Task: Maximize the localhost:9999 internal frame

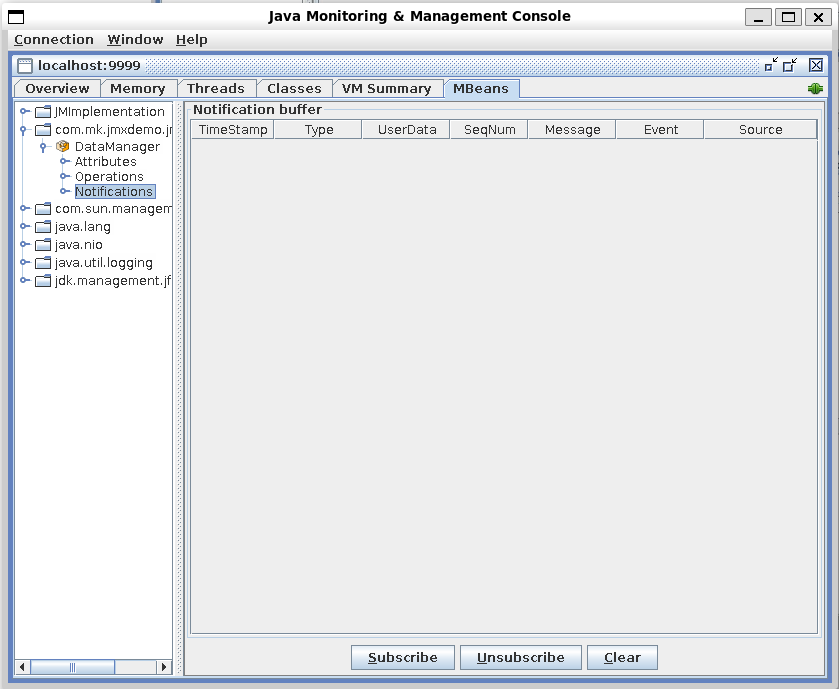Action: click(790, 65)
